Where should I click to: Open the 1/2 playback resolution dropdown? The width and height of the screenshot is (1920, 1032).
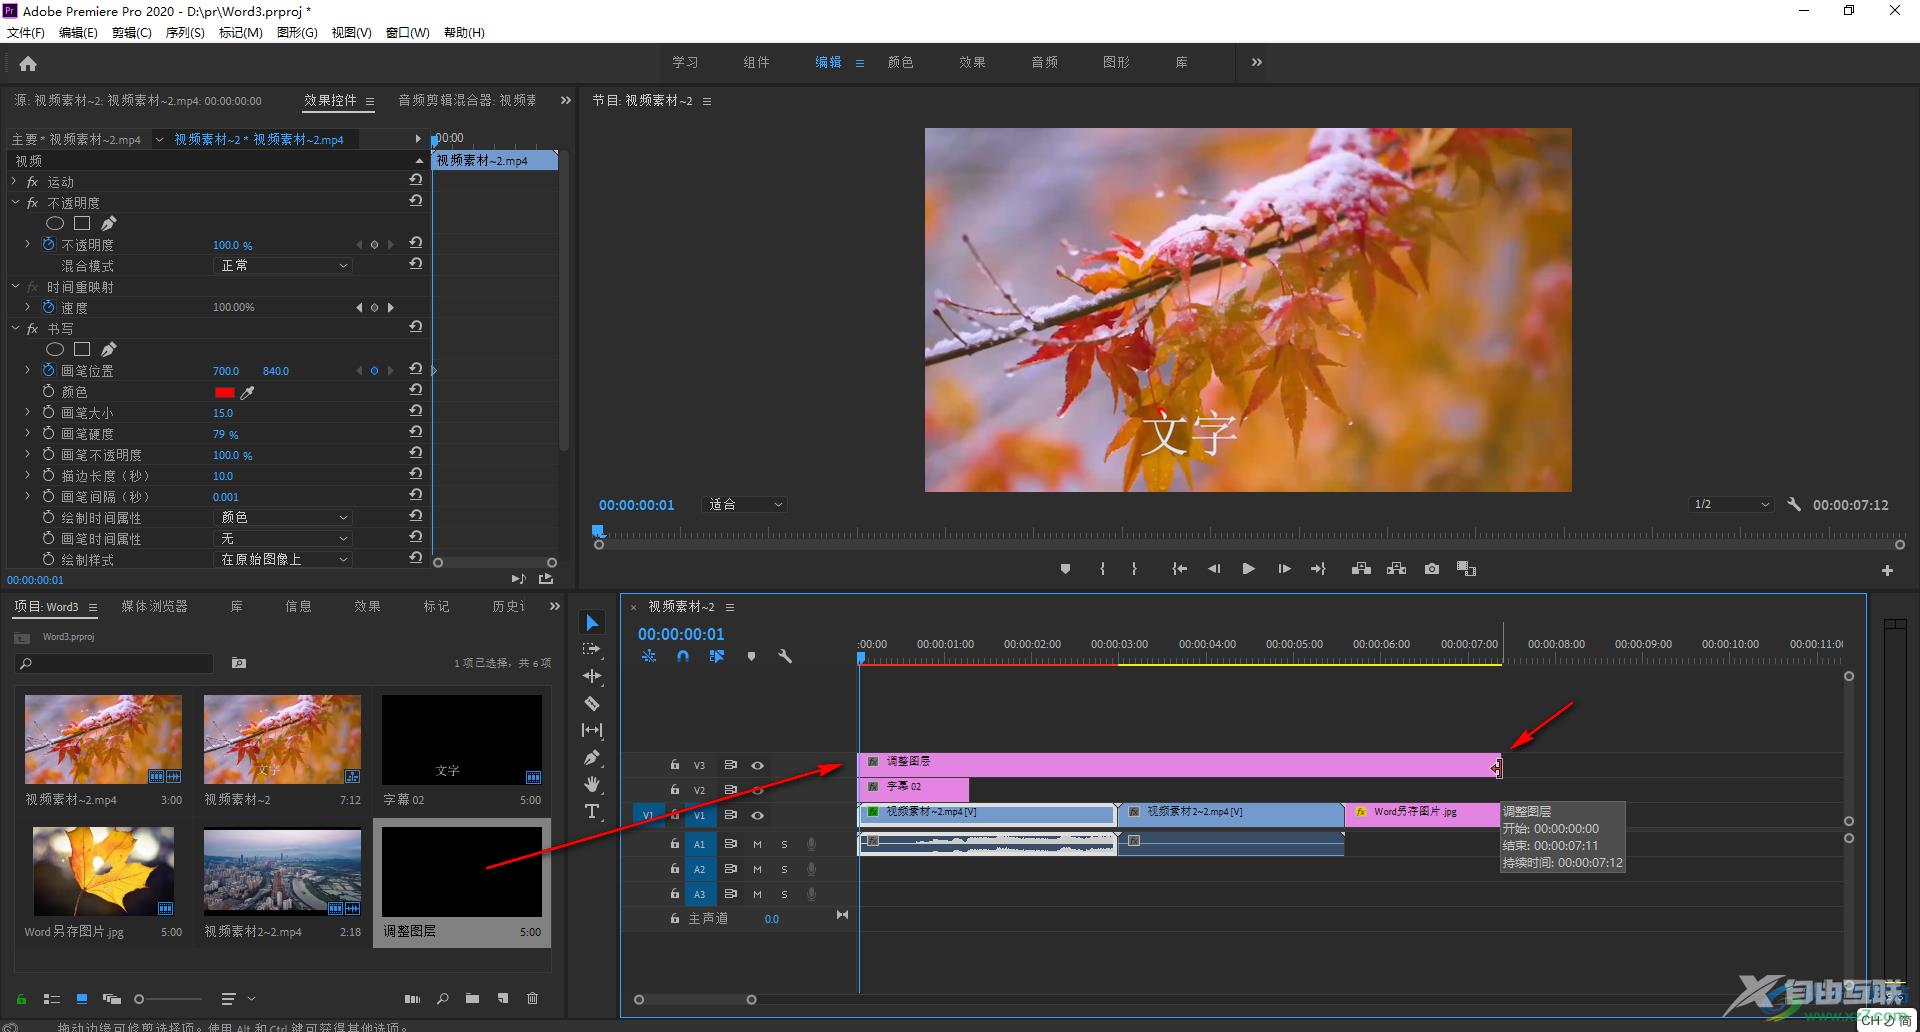(1731, 505)
